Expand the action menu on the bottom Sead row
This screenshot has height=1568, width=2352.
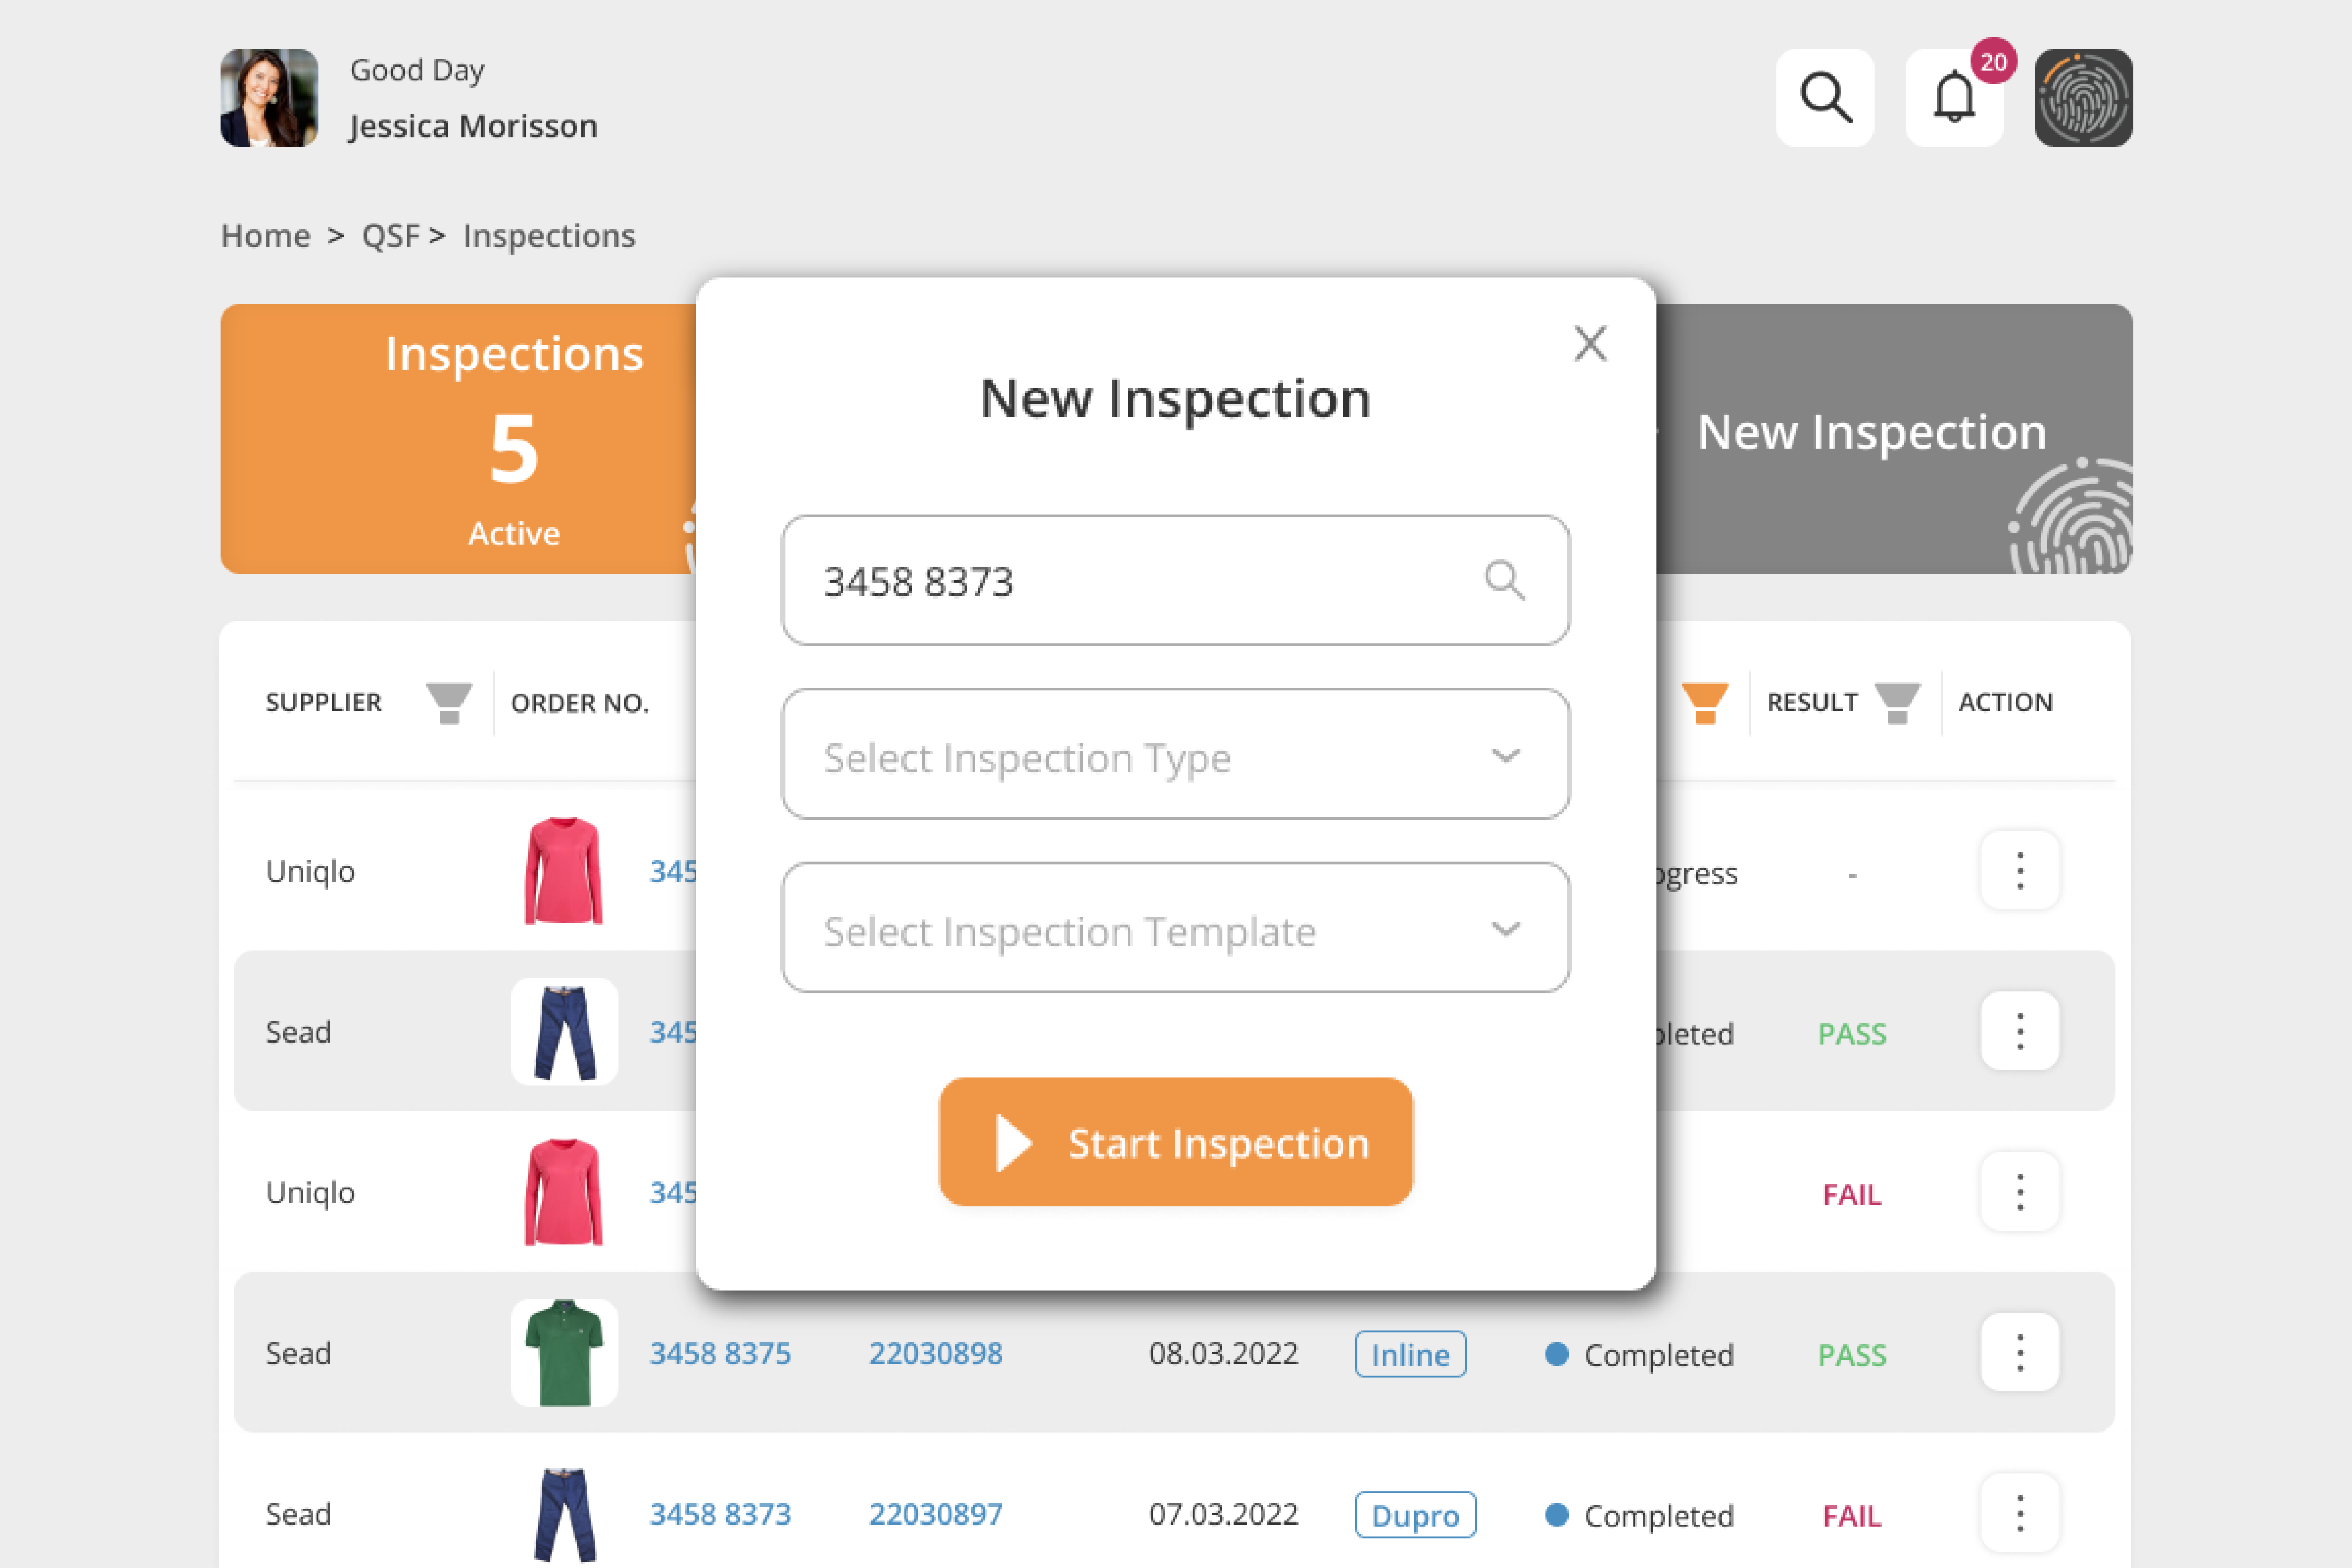(x=2019, y=1512)
